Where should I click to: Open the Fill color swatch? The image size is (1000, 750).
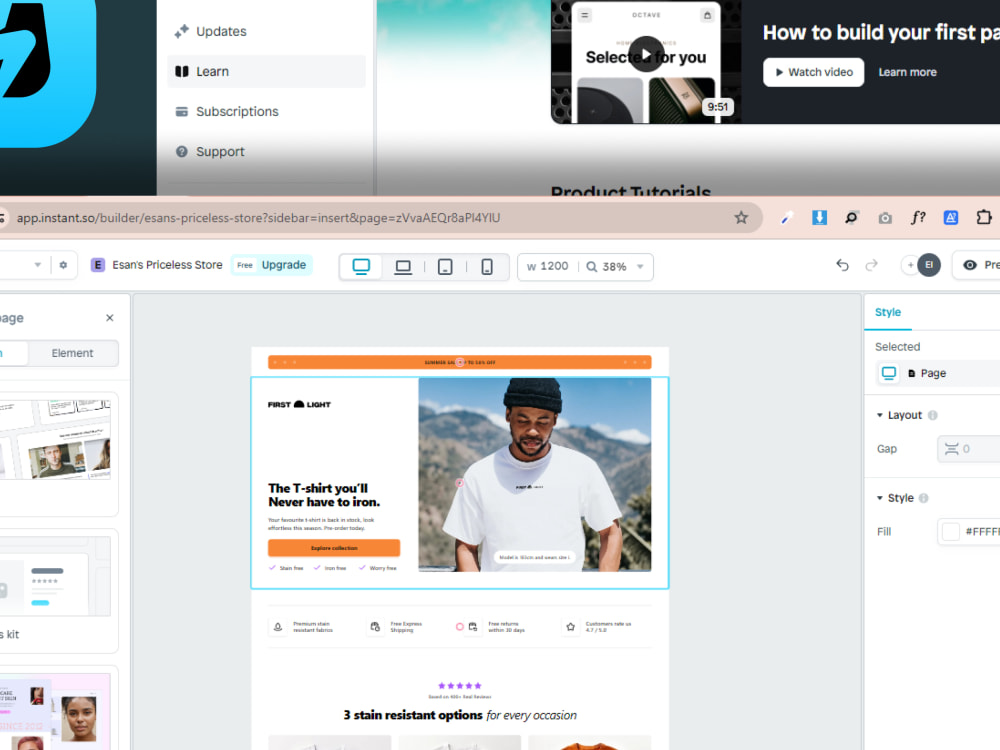[950, 532]
